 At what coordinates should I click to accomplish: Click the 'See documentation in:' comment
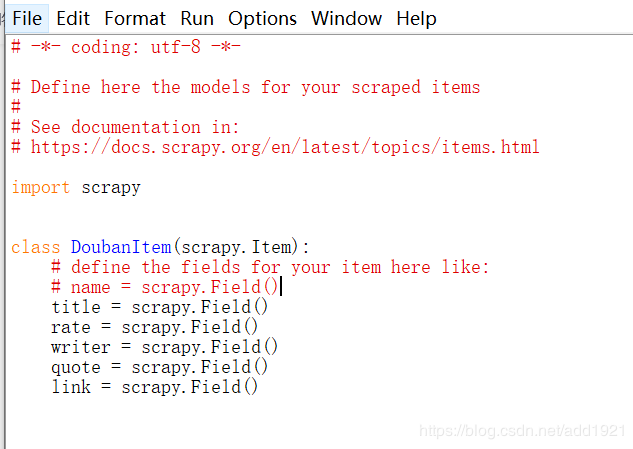tap(125, 127)
